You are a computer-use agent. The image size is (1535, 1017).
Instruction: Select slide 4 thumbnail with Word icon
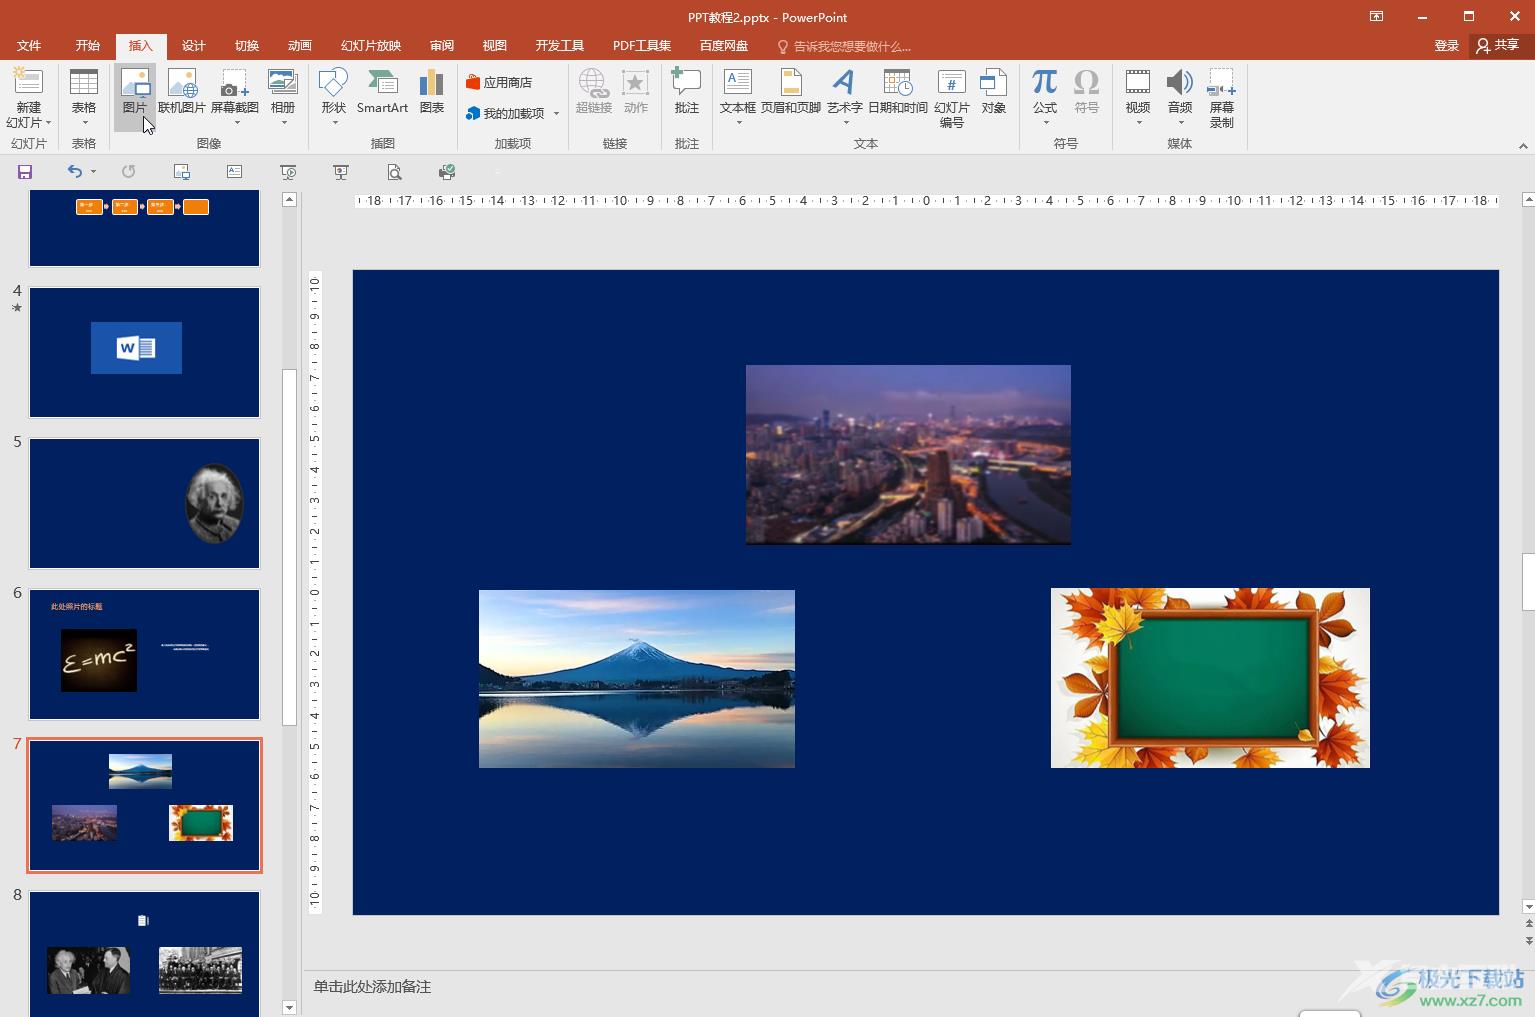click(x=144, y=352)
